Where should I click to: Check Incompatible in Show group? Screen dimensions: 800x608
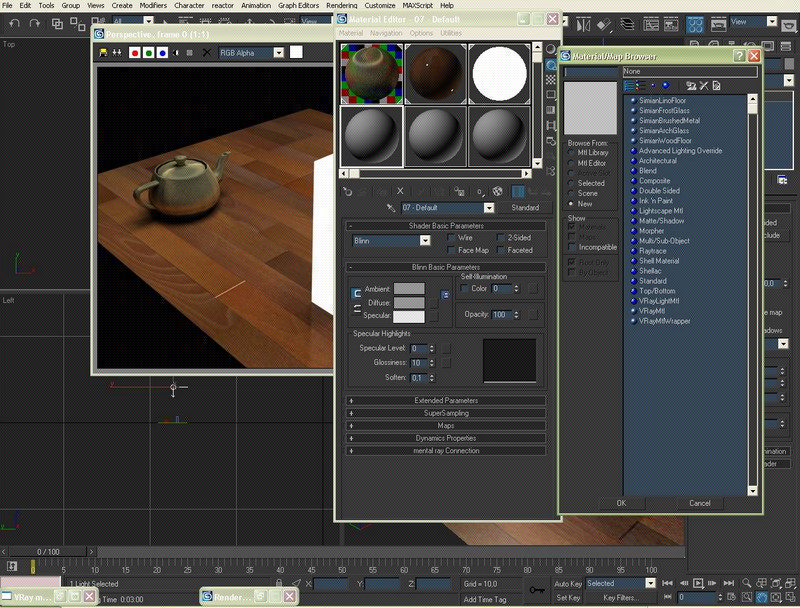[571, 247]
